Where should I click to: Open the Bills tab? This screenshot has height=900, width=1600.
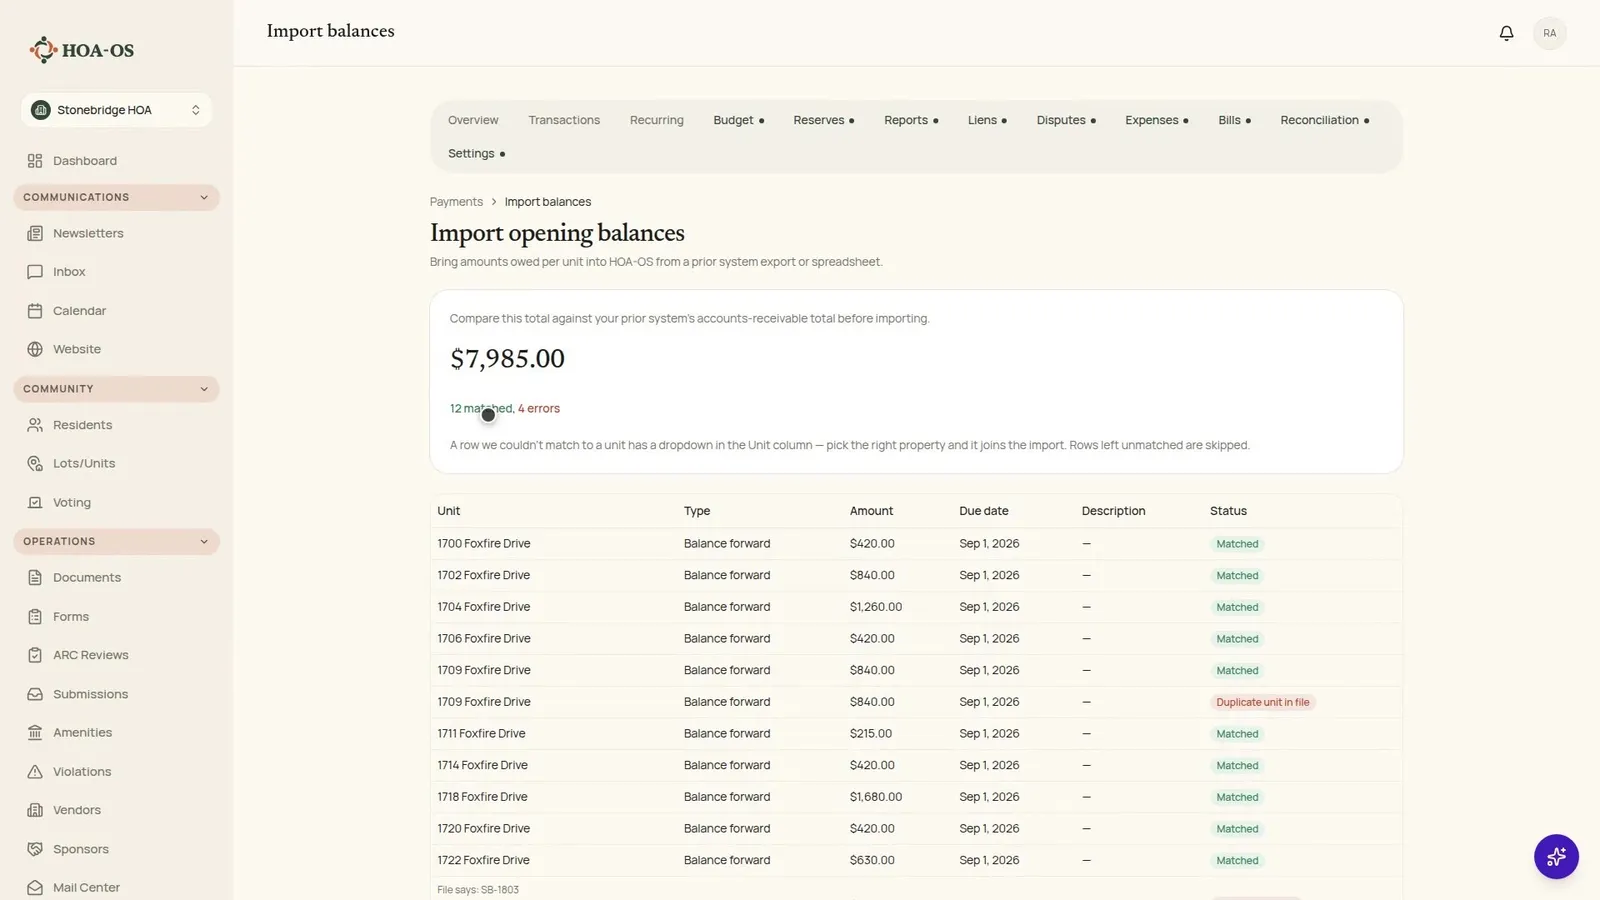[x=1234, y=120]
